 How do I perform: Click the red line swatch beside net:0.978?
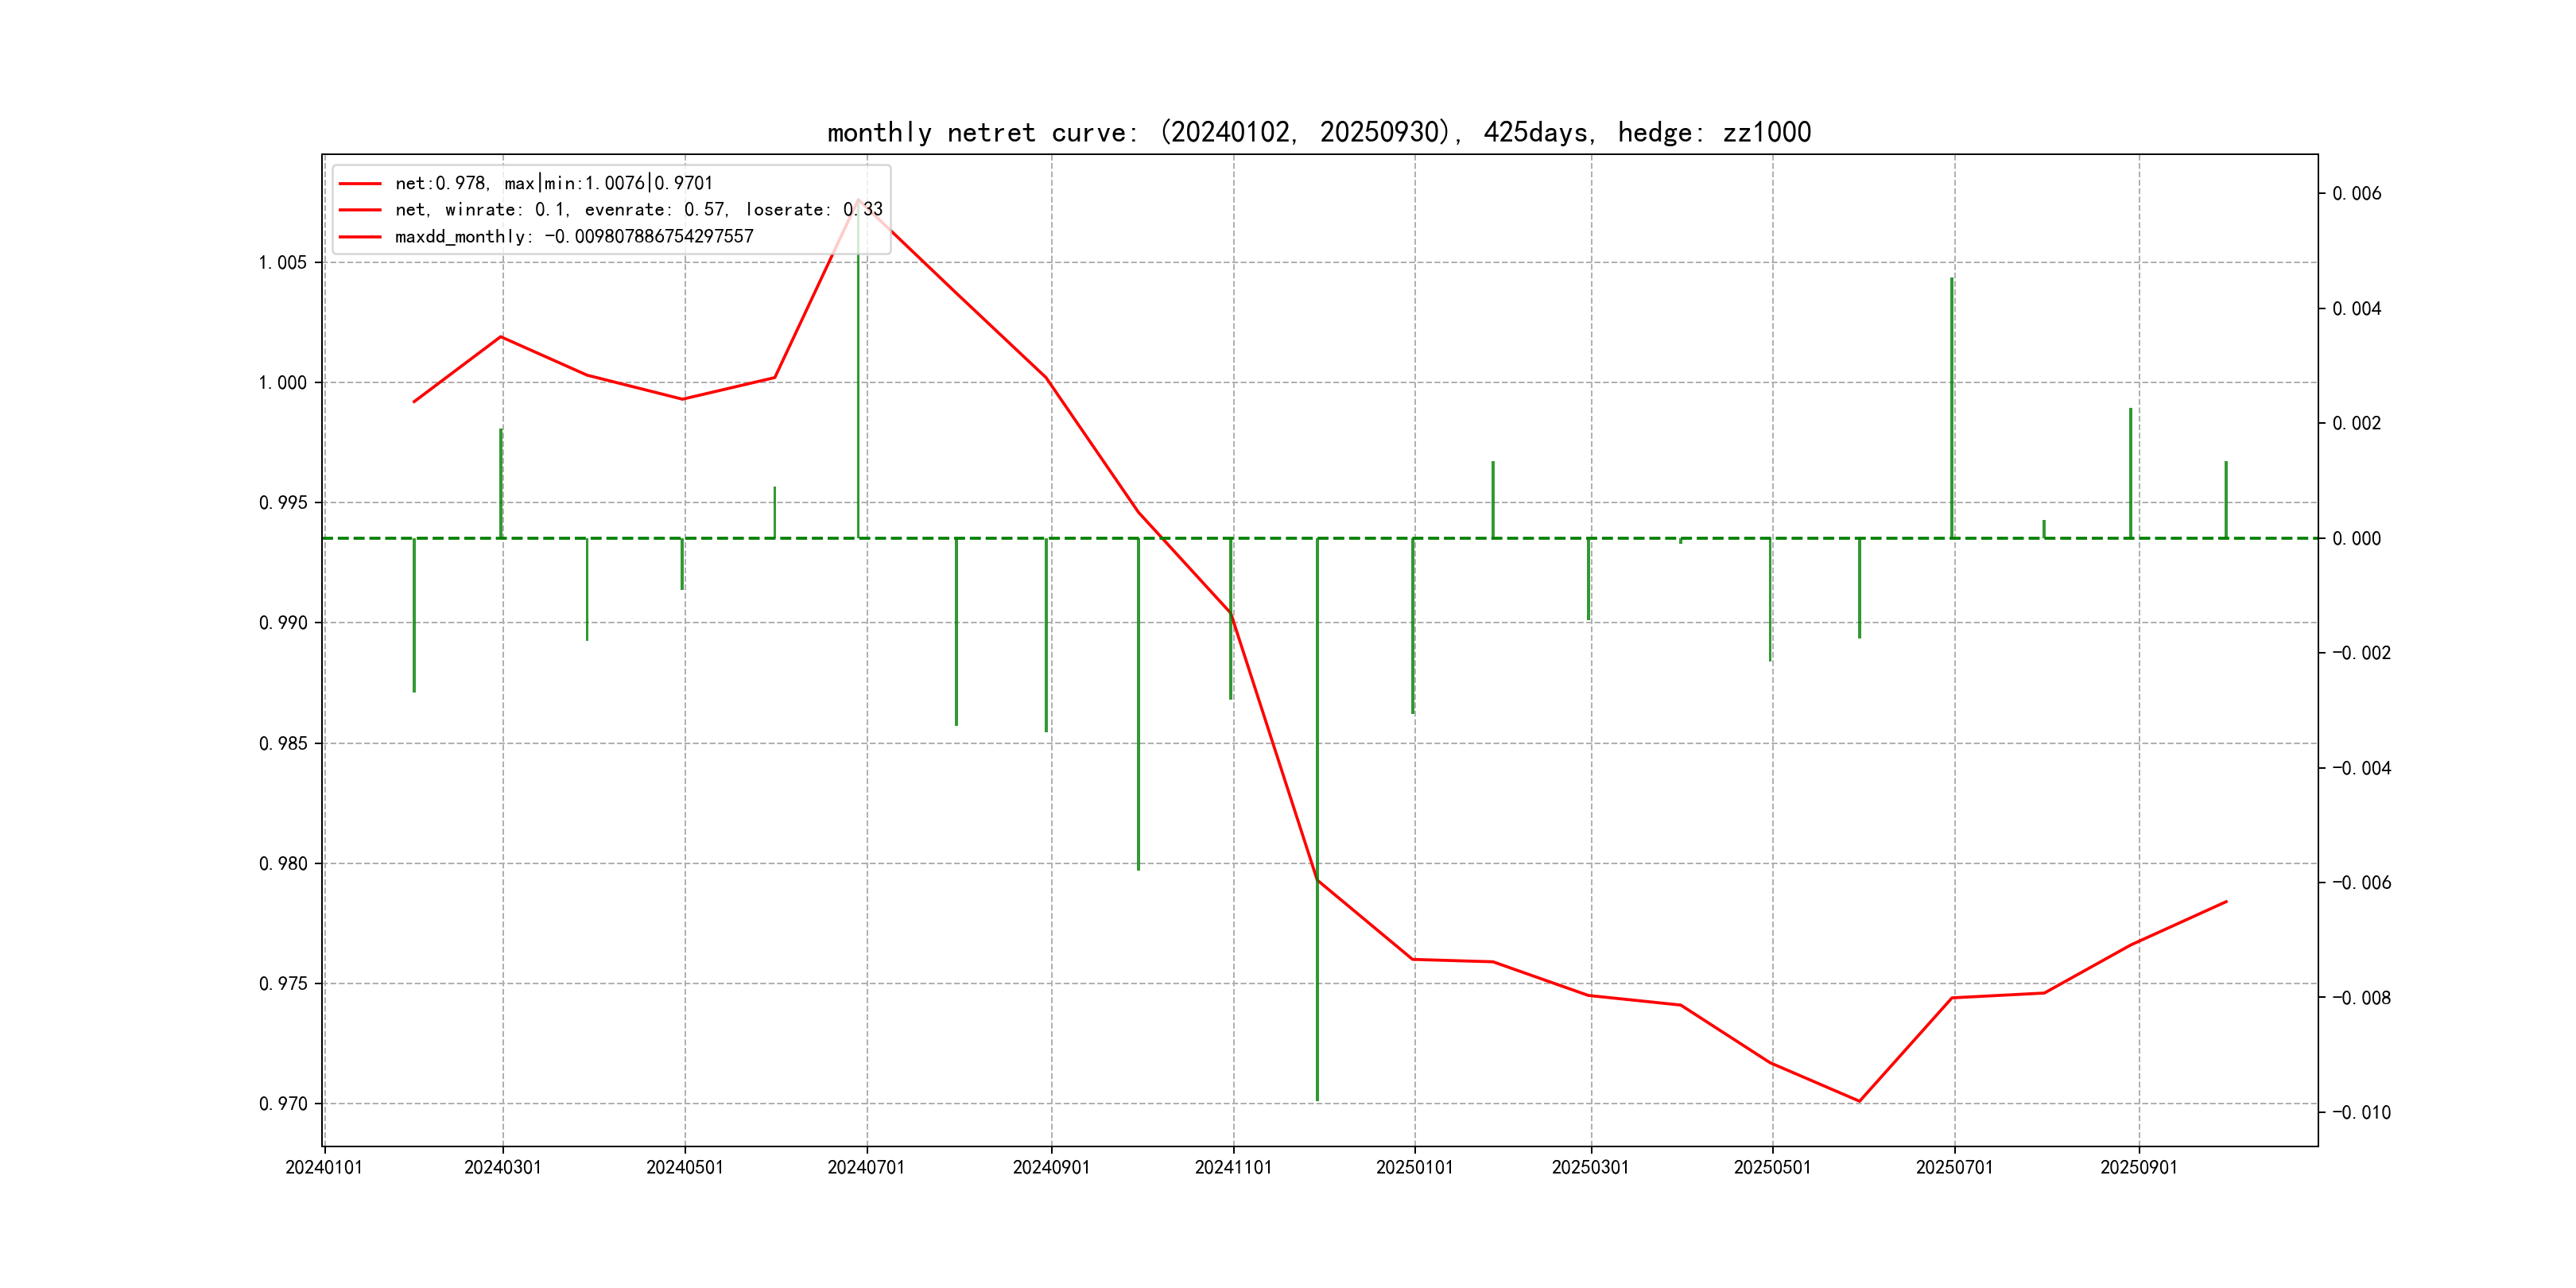click(x=360, y=184)
